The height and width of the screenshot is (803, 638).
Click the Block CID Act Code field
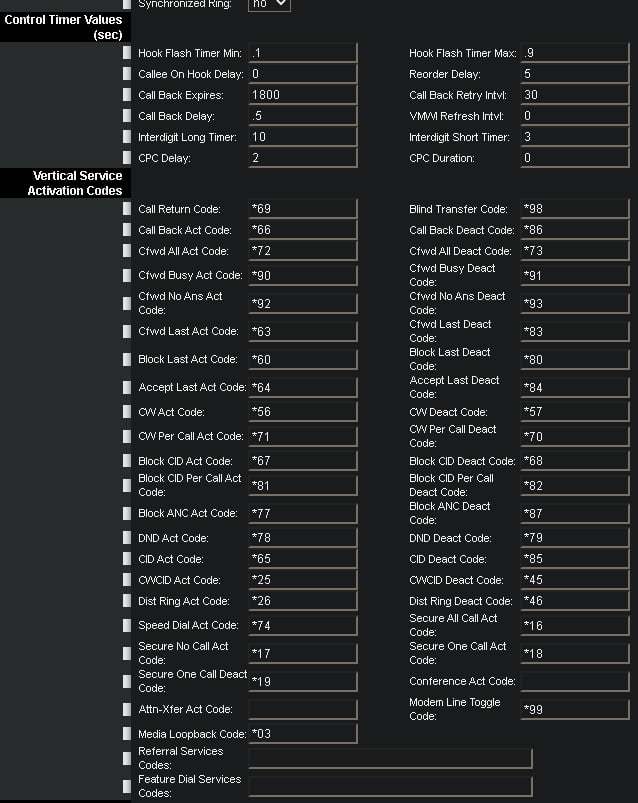[x=302, y=461]
